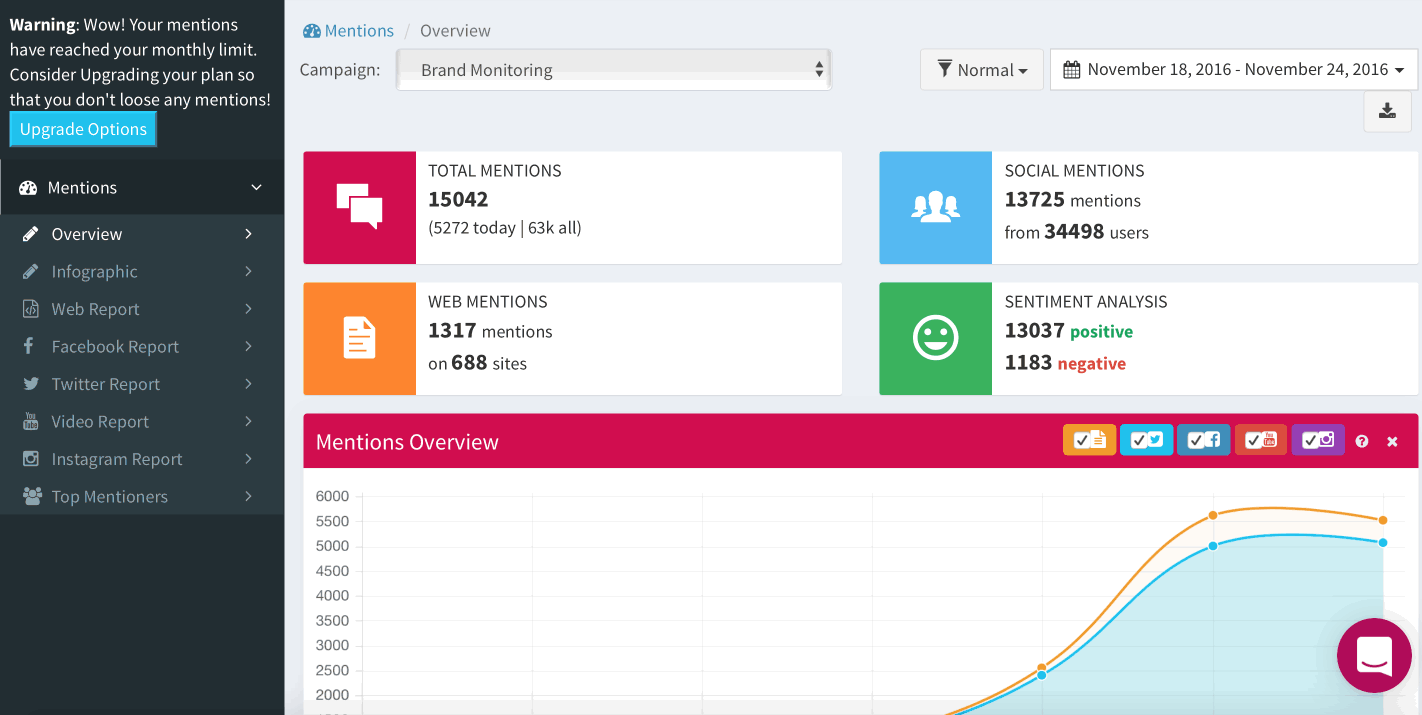
Task: Click the dashboard icon beside Mentions breadcrumb
Action: (312, 31)
